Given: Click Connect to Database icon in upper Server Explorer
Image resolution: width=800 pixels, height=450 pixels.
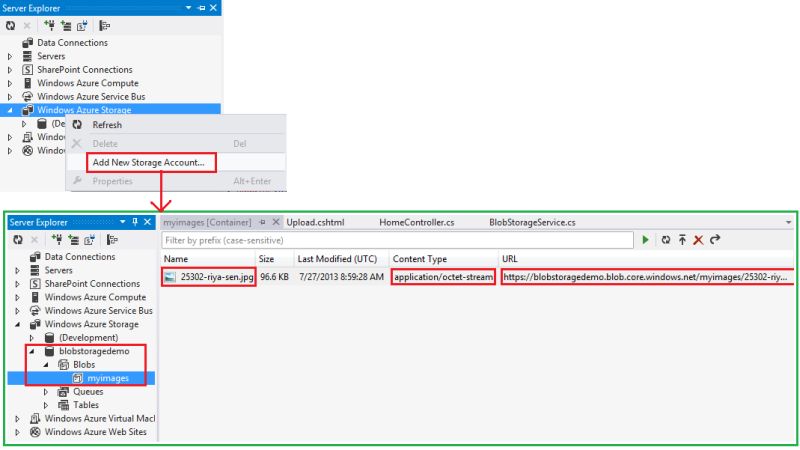Looking at the screenshot, I should pyautogui.click(x=49, y=26).
